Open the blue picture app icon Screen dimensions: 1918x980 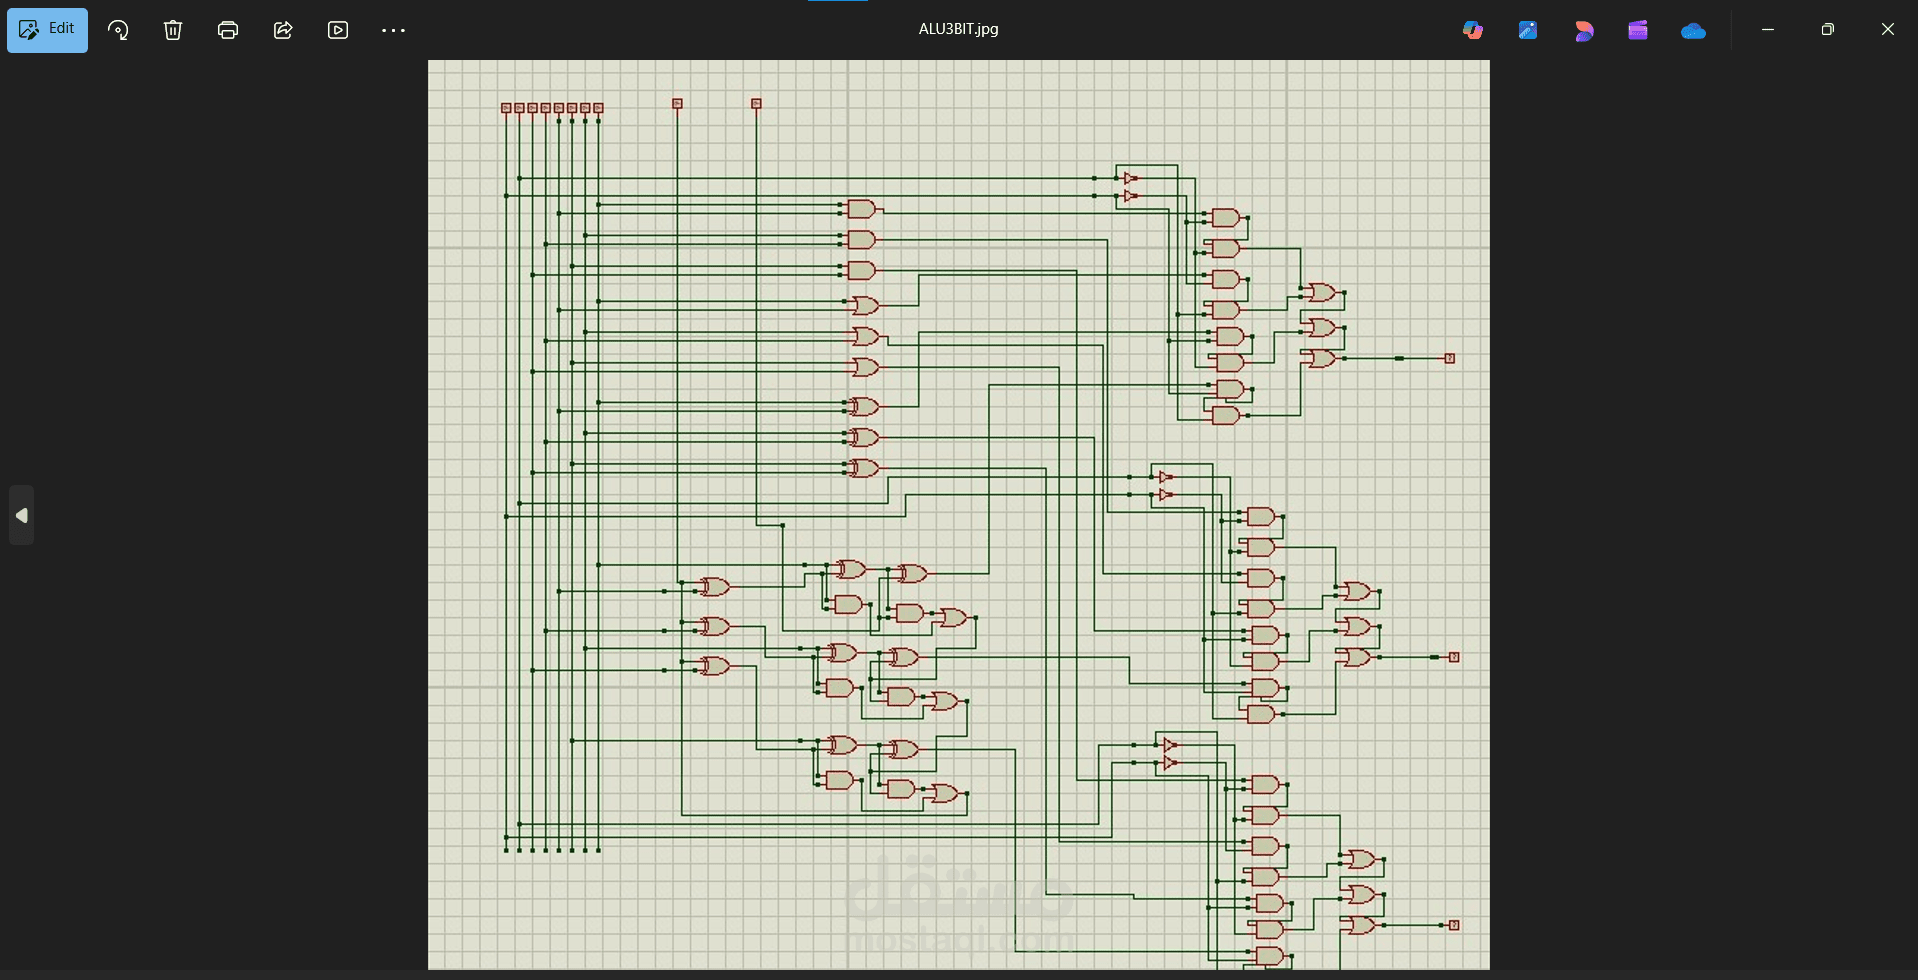click(x=1528, y=30)
